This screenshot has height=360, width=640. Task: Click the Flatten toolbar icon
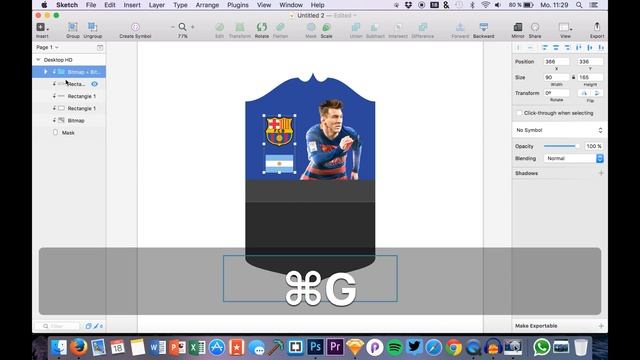tap(280, 27)
